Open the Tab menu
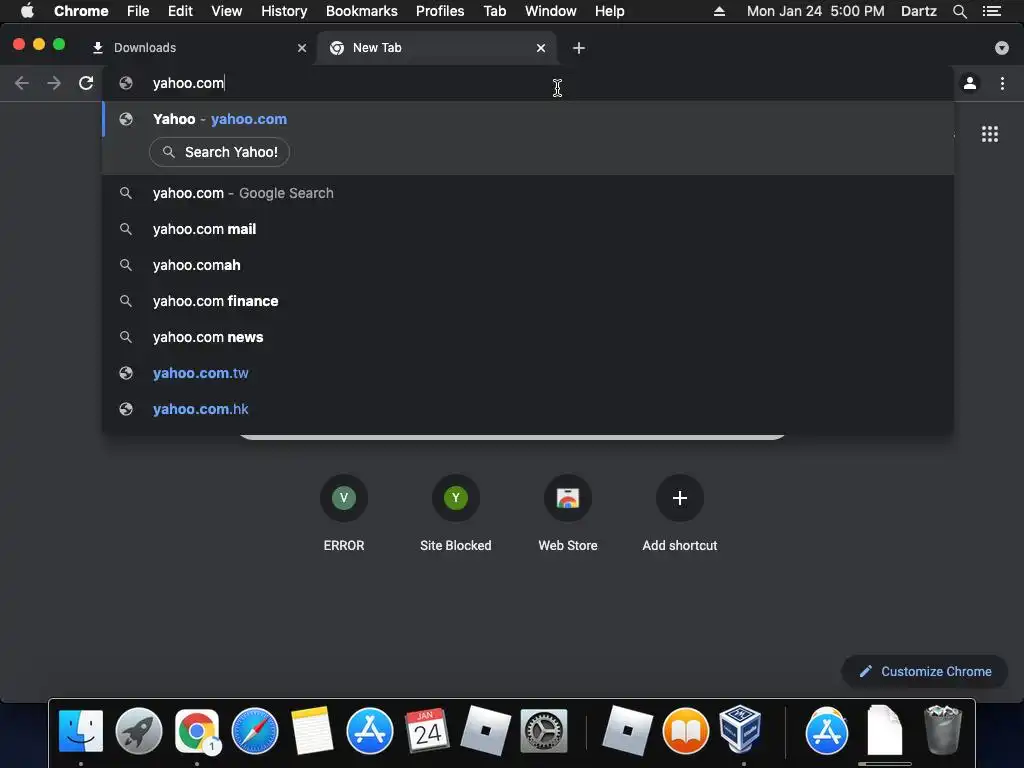Image resolution: width=1024 pixels, height=768 pixels. click(x=495, y=11)
